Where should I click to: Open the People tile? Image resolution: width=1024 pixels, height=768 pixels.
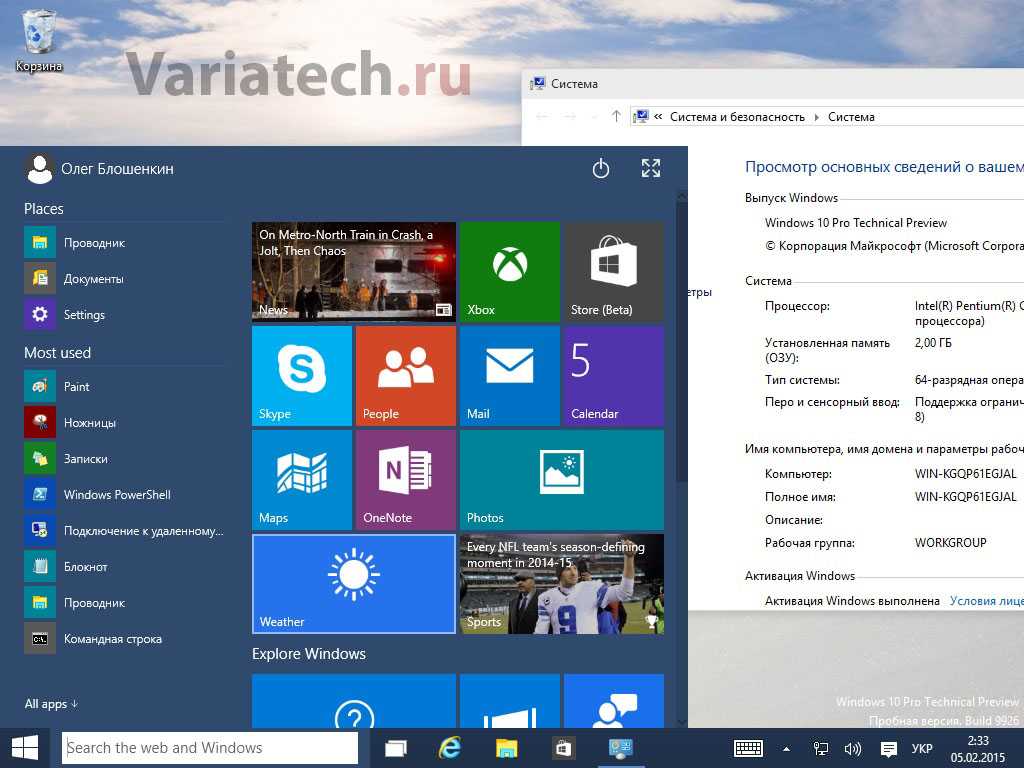[x=406, y=376]
